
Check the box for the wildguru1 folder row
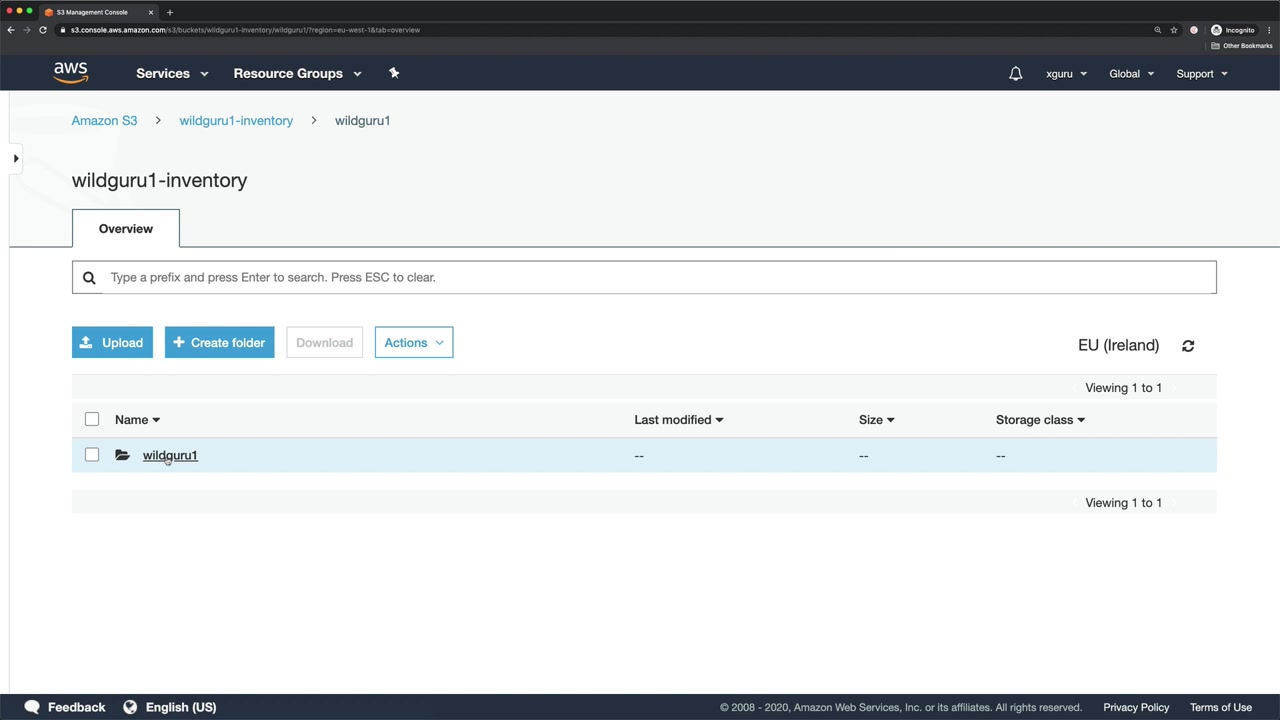[x=92, y=455]
